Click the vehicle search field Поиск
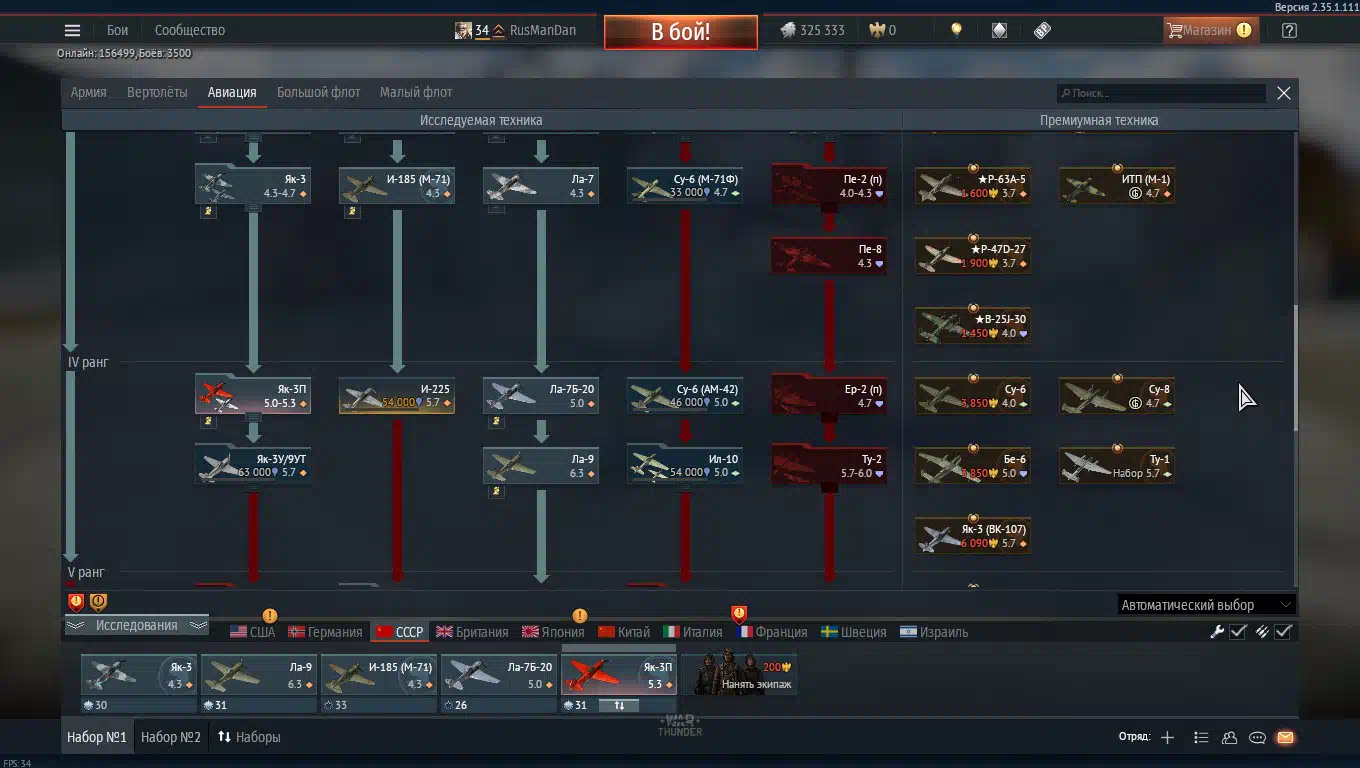The width and height of the screenshot is (1360, 768). [1161, 93]
